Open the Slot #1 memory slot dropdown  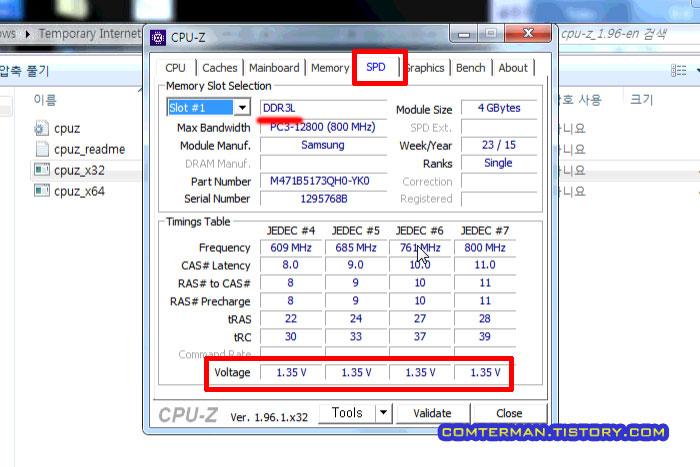coord(242,108)
